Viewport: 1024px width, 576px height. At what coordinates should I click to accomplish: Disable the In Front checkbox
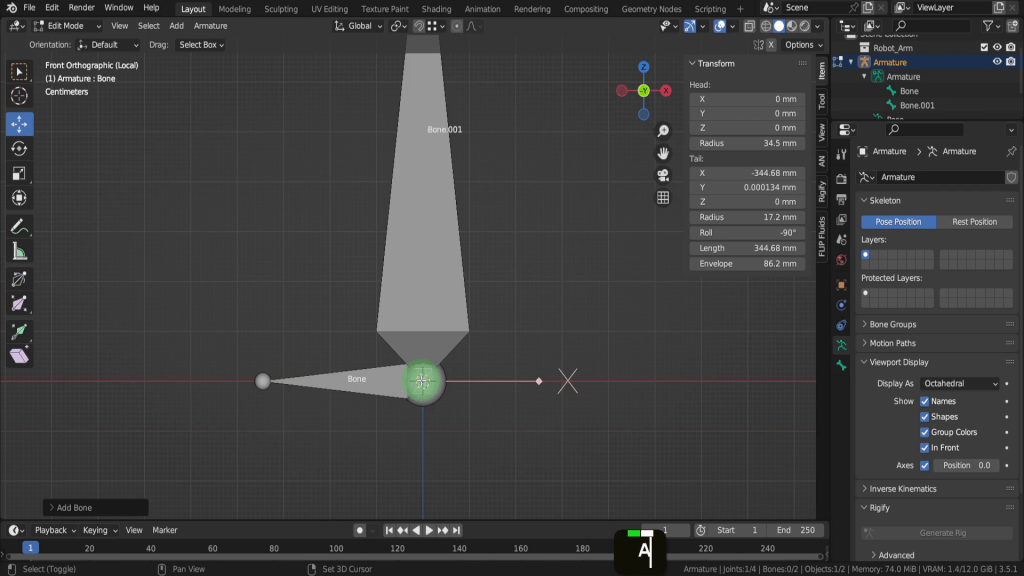point(924,448)
